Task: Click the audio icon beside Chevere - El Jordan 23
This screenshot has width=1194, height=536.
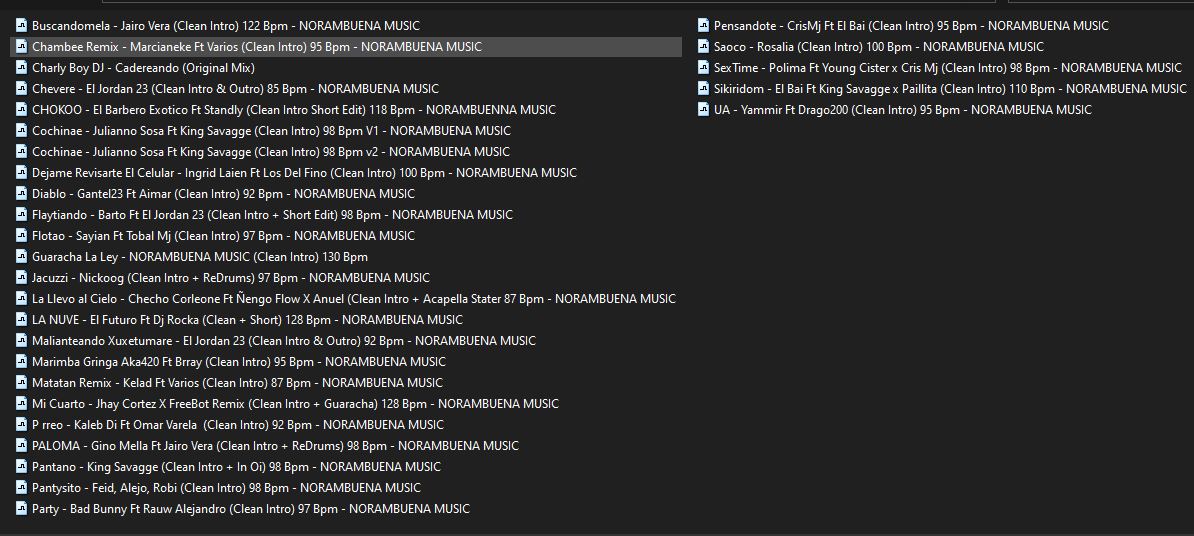Action: click(21, 89)
